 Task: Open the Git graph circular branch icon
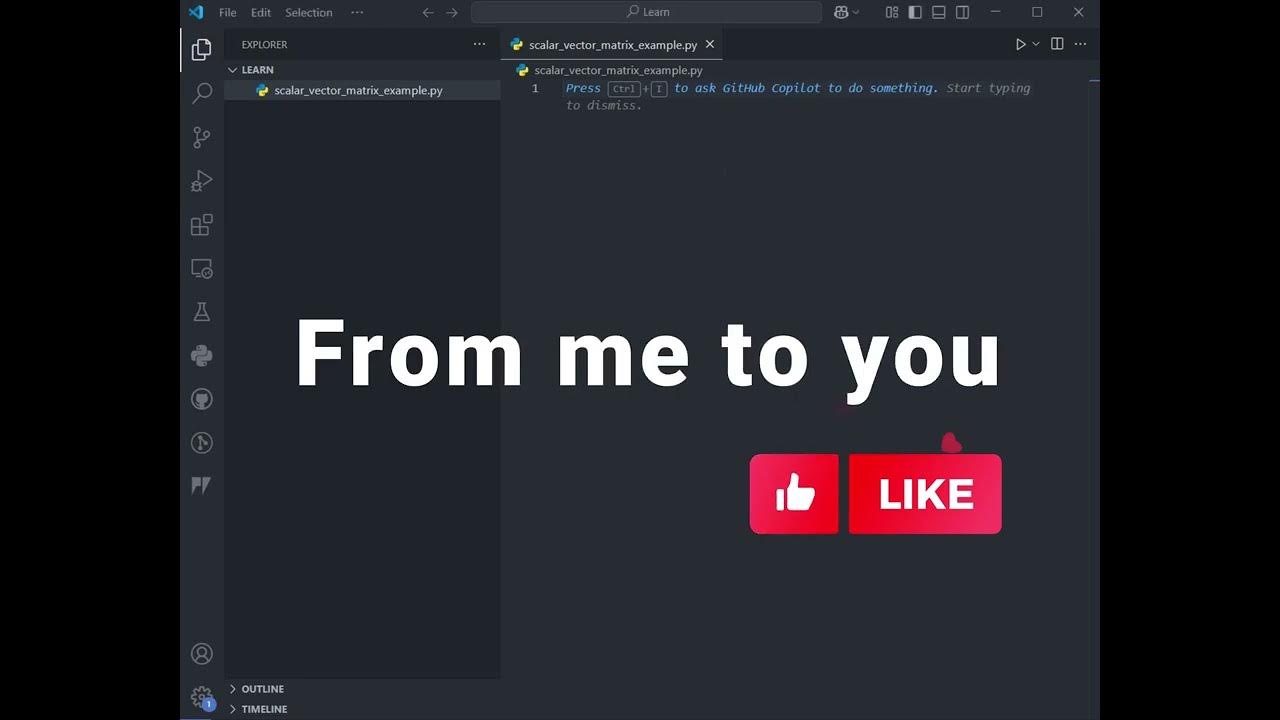pyautogui.click(x=202, y=442)
